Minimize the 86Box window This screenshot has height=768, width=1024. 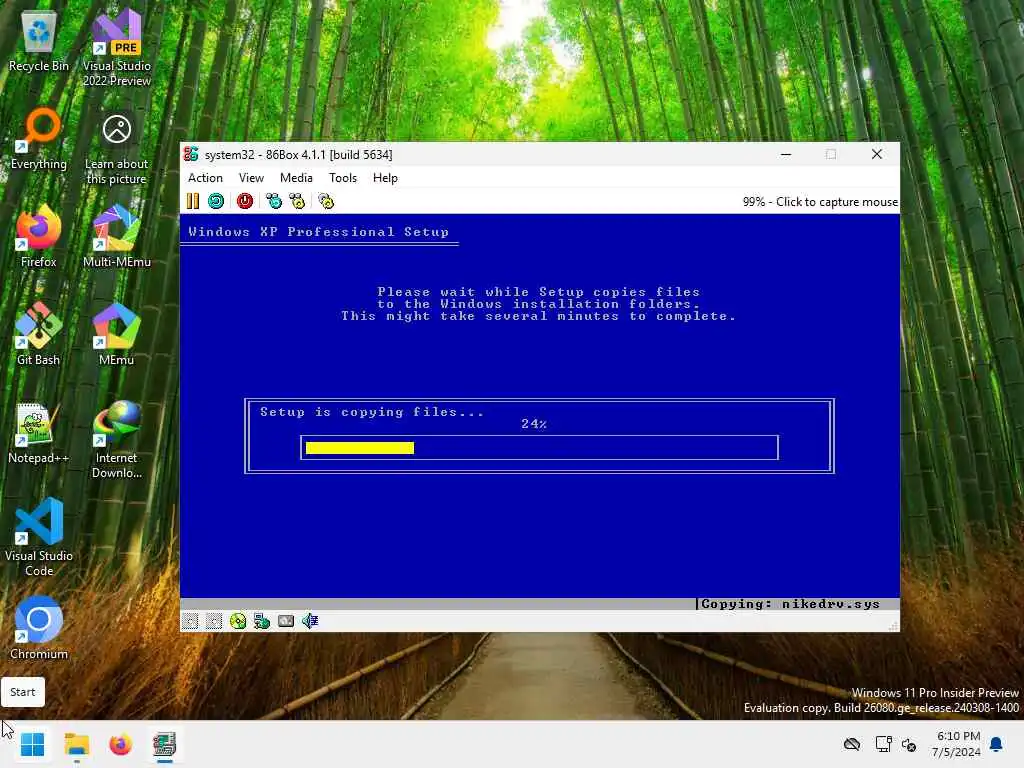(786, 154)
